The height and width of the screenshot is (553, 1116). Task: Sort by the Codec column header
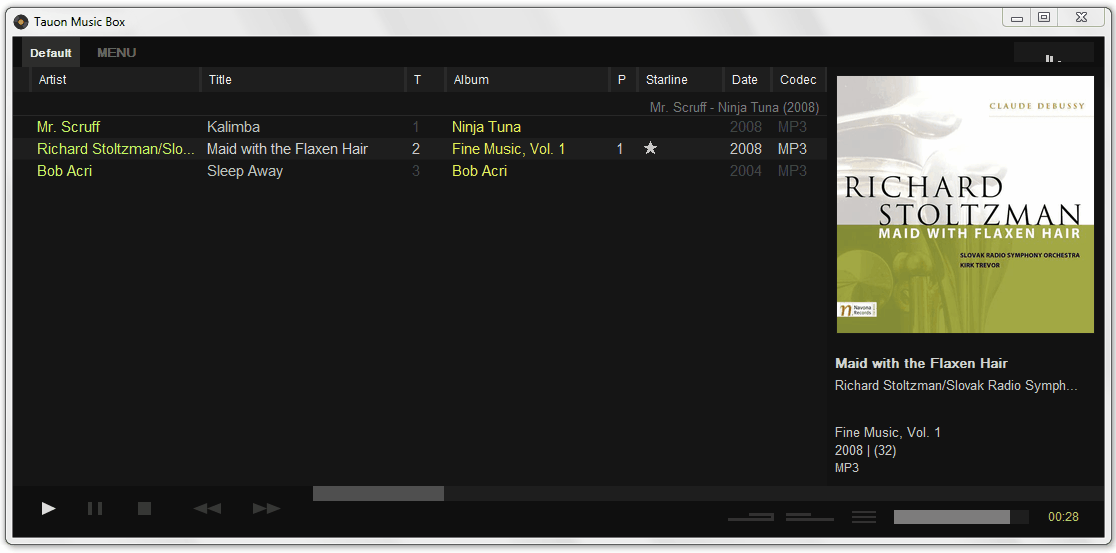point(799,80)
